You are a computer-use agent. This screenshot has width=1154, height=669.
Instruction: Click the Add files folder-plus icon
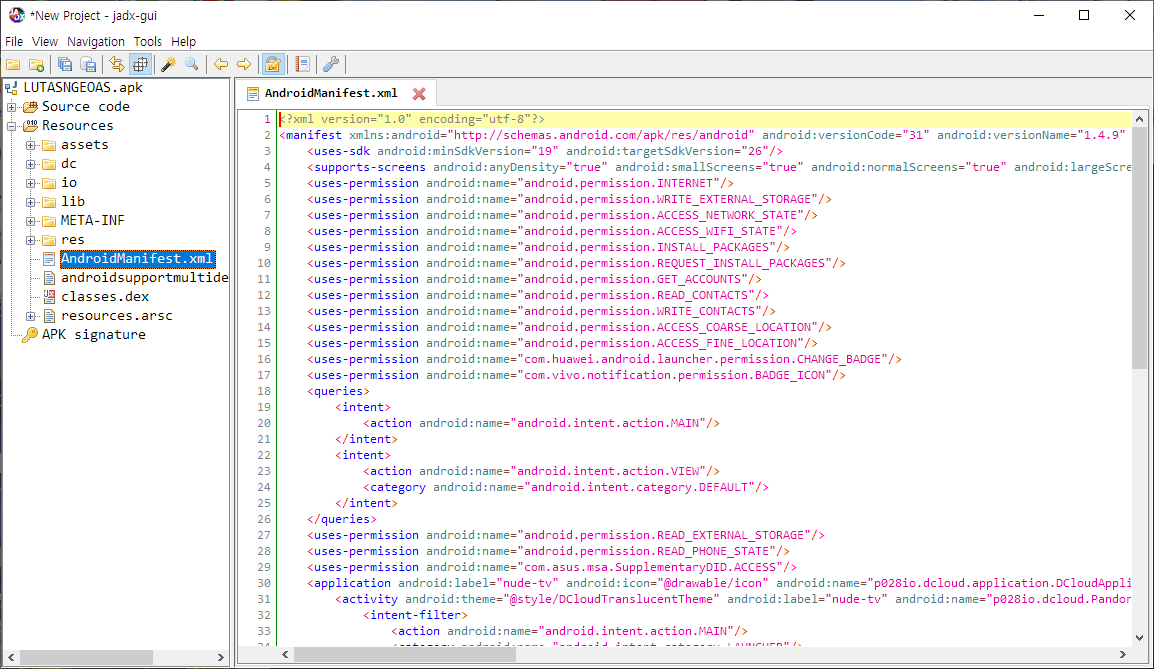[36, 65]
